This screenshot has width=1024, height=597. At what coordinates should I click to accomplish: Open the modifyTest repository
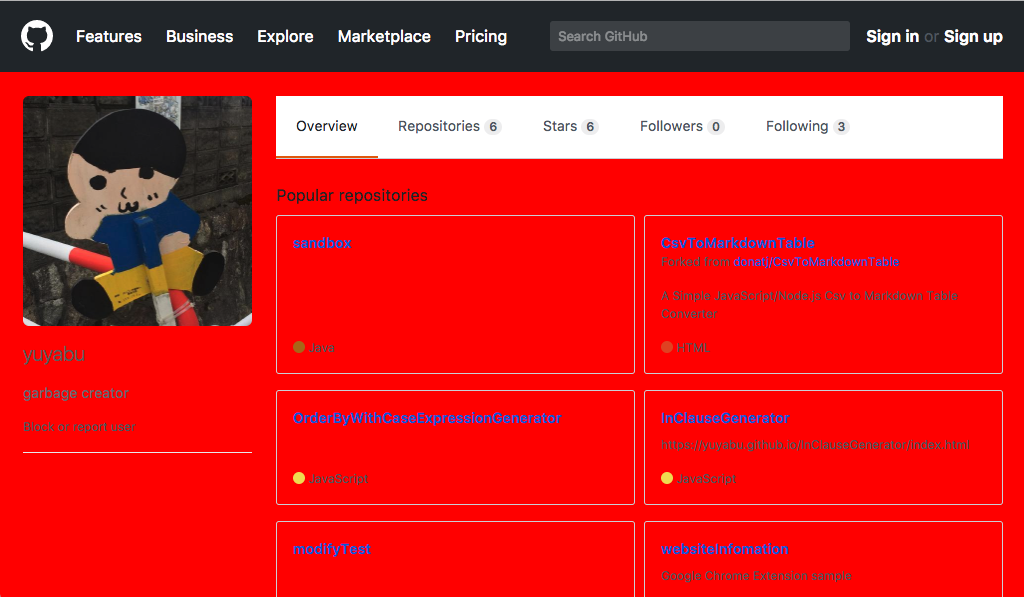click(x=331, y=549)
